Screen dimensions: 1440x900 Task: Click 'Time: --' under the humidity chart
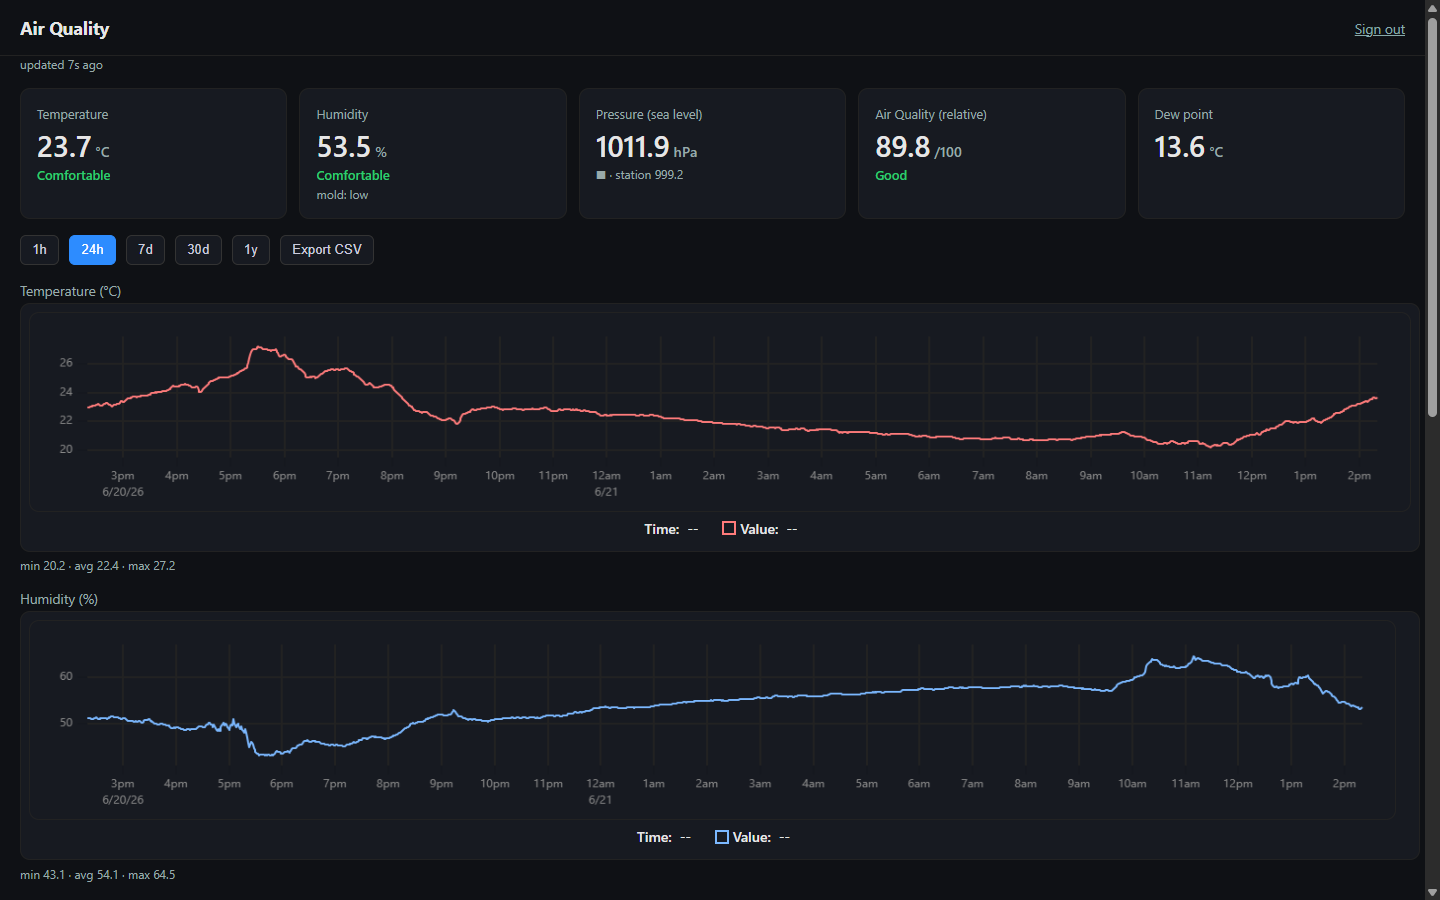[664, 837]
